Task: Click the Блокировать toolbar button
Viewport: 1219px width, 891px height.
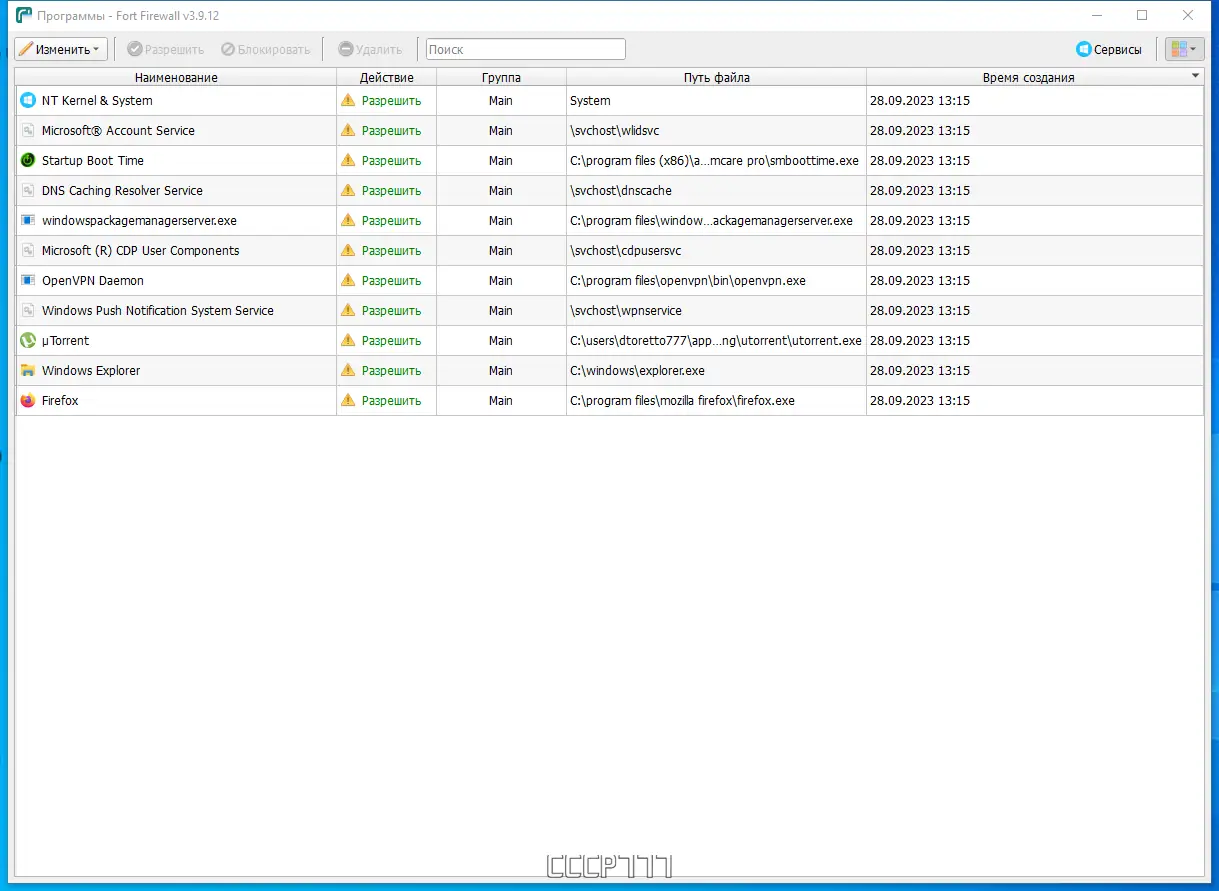Action: (x=266, y=49)
